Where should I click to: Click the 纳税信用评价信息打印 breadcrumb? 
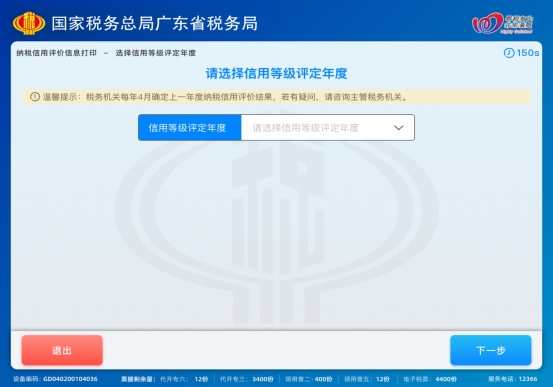click(56, 53)
